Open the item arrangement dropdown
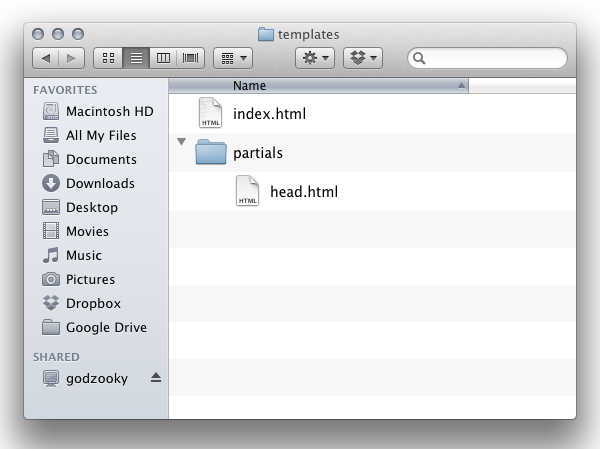Image resolution: width=600 pixels, height=449 pixels. tap(233, 58)
